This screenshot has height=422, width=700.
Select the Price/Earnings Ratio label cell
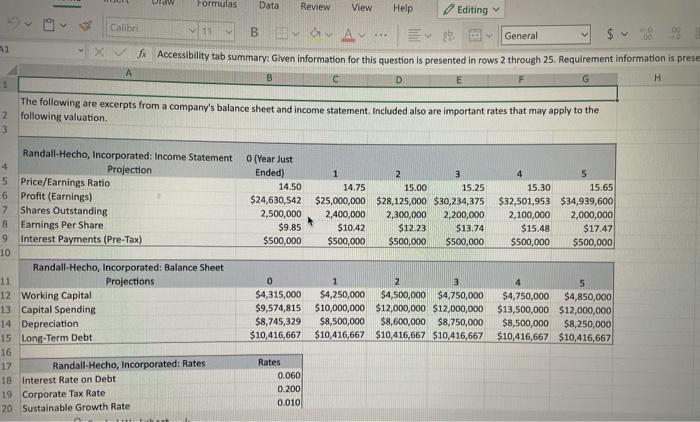pos(127,183)
